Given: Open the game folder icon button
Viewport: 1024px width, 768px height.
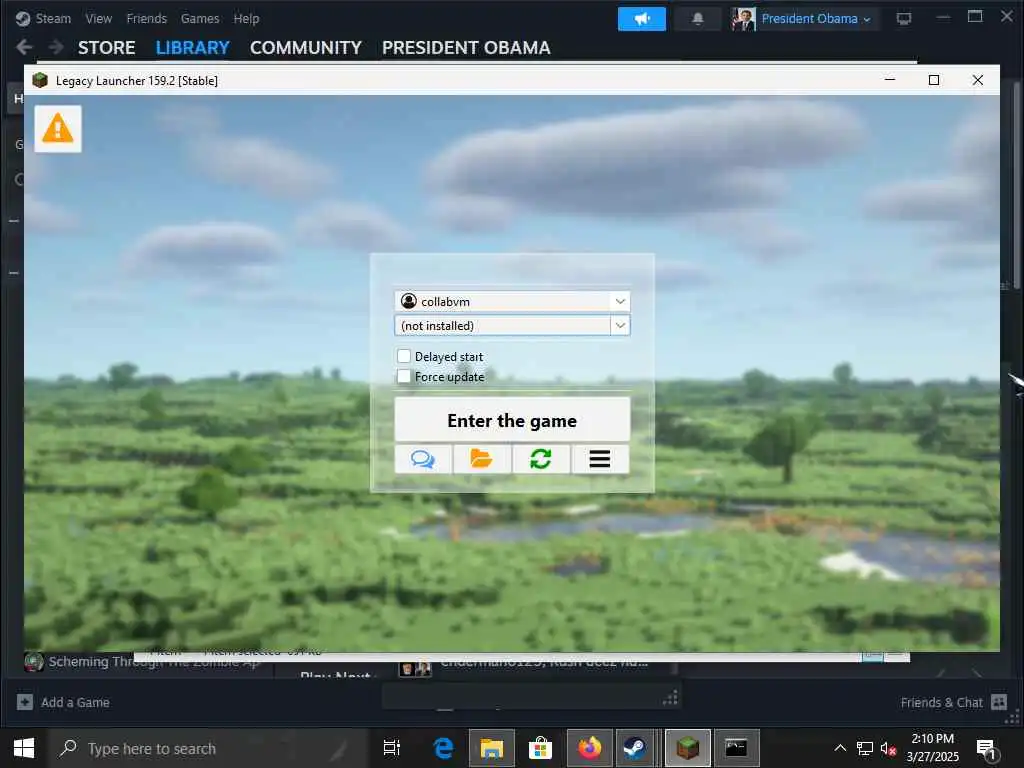Looking at the screenshot, I should [x=482, y=459].
